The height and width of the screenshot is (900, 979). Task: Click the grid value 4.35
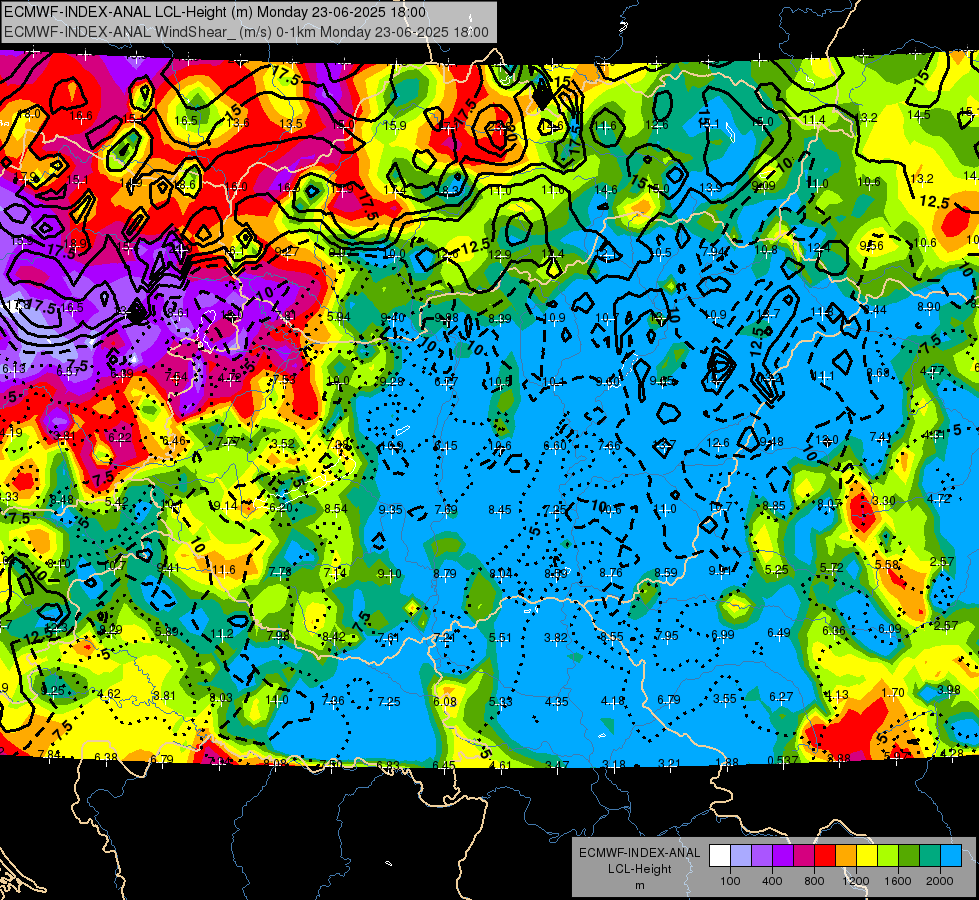point(556,701)
